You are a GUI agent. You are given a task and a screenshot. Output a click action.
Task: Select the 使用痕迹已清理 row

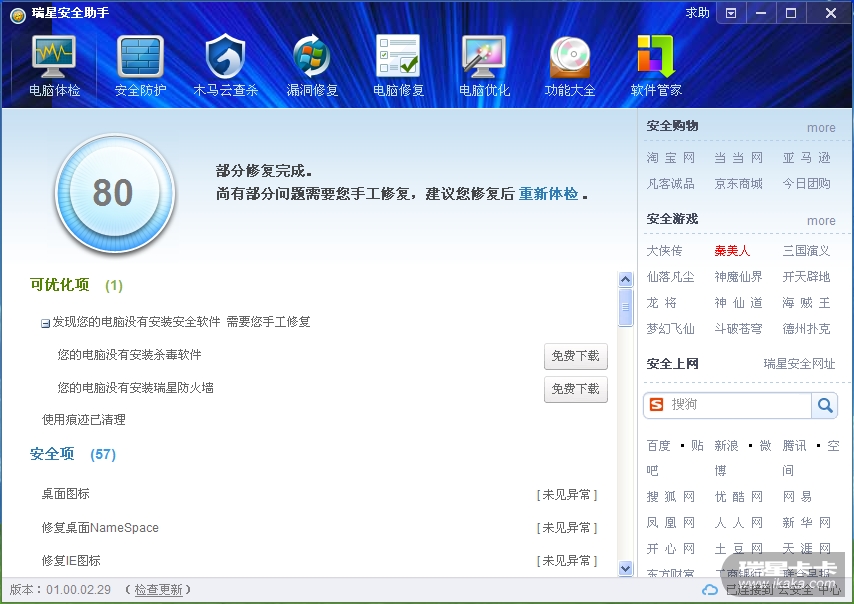[x=83, y=420]
